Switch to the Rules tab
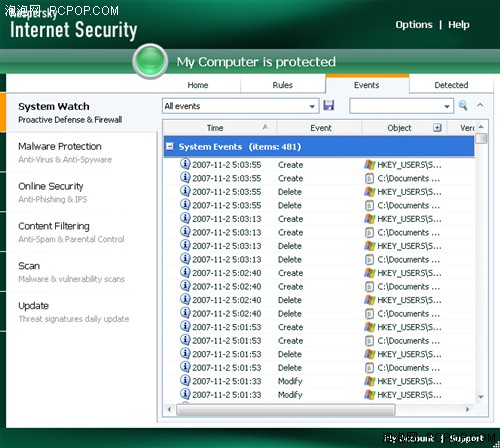This screenshot has width=500, height=448. (x=282, y=85)
